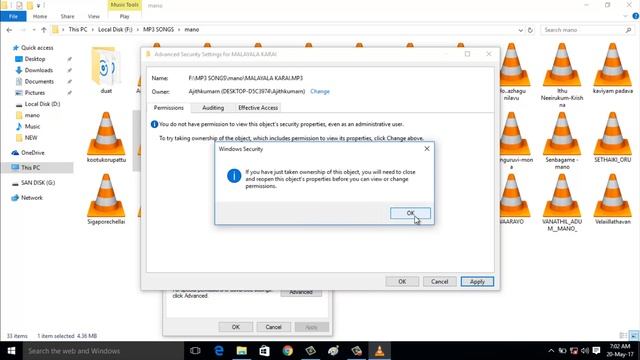Refresh the current folder view
640x360 pixels.
click(530, 30)
